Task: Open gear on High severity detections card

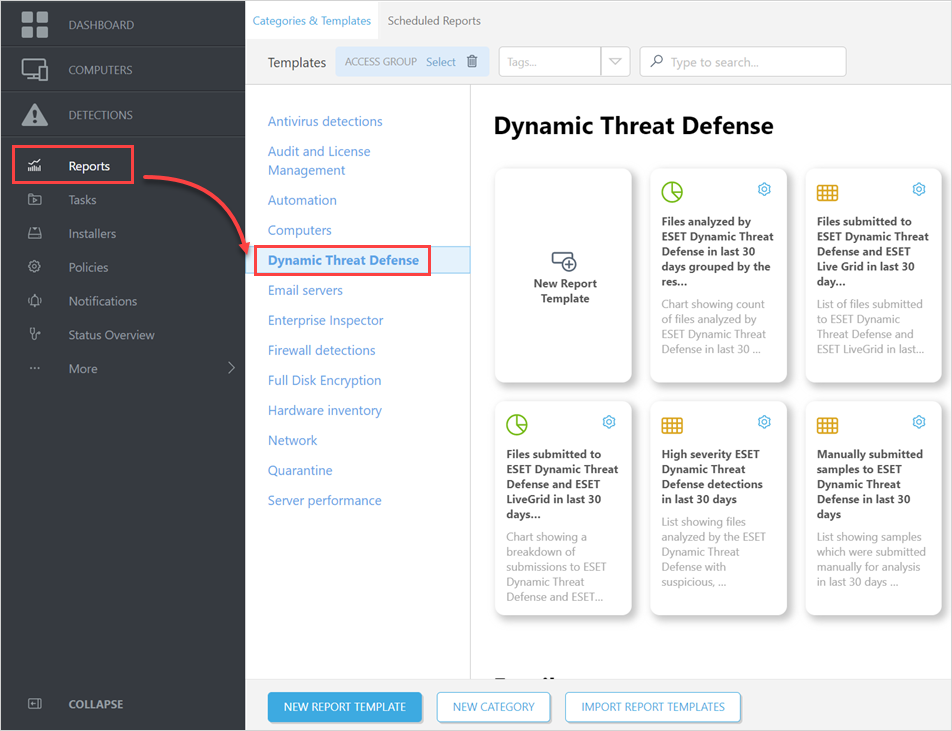Action: tap(764, 422)
